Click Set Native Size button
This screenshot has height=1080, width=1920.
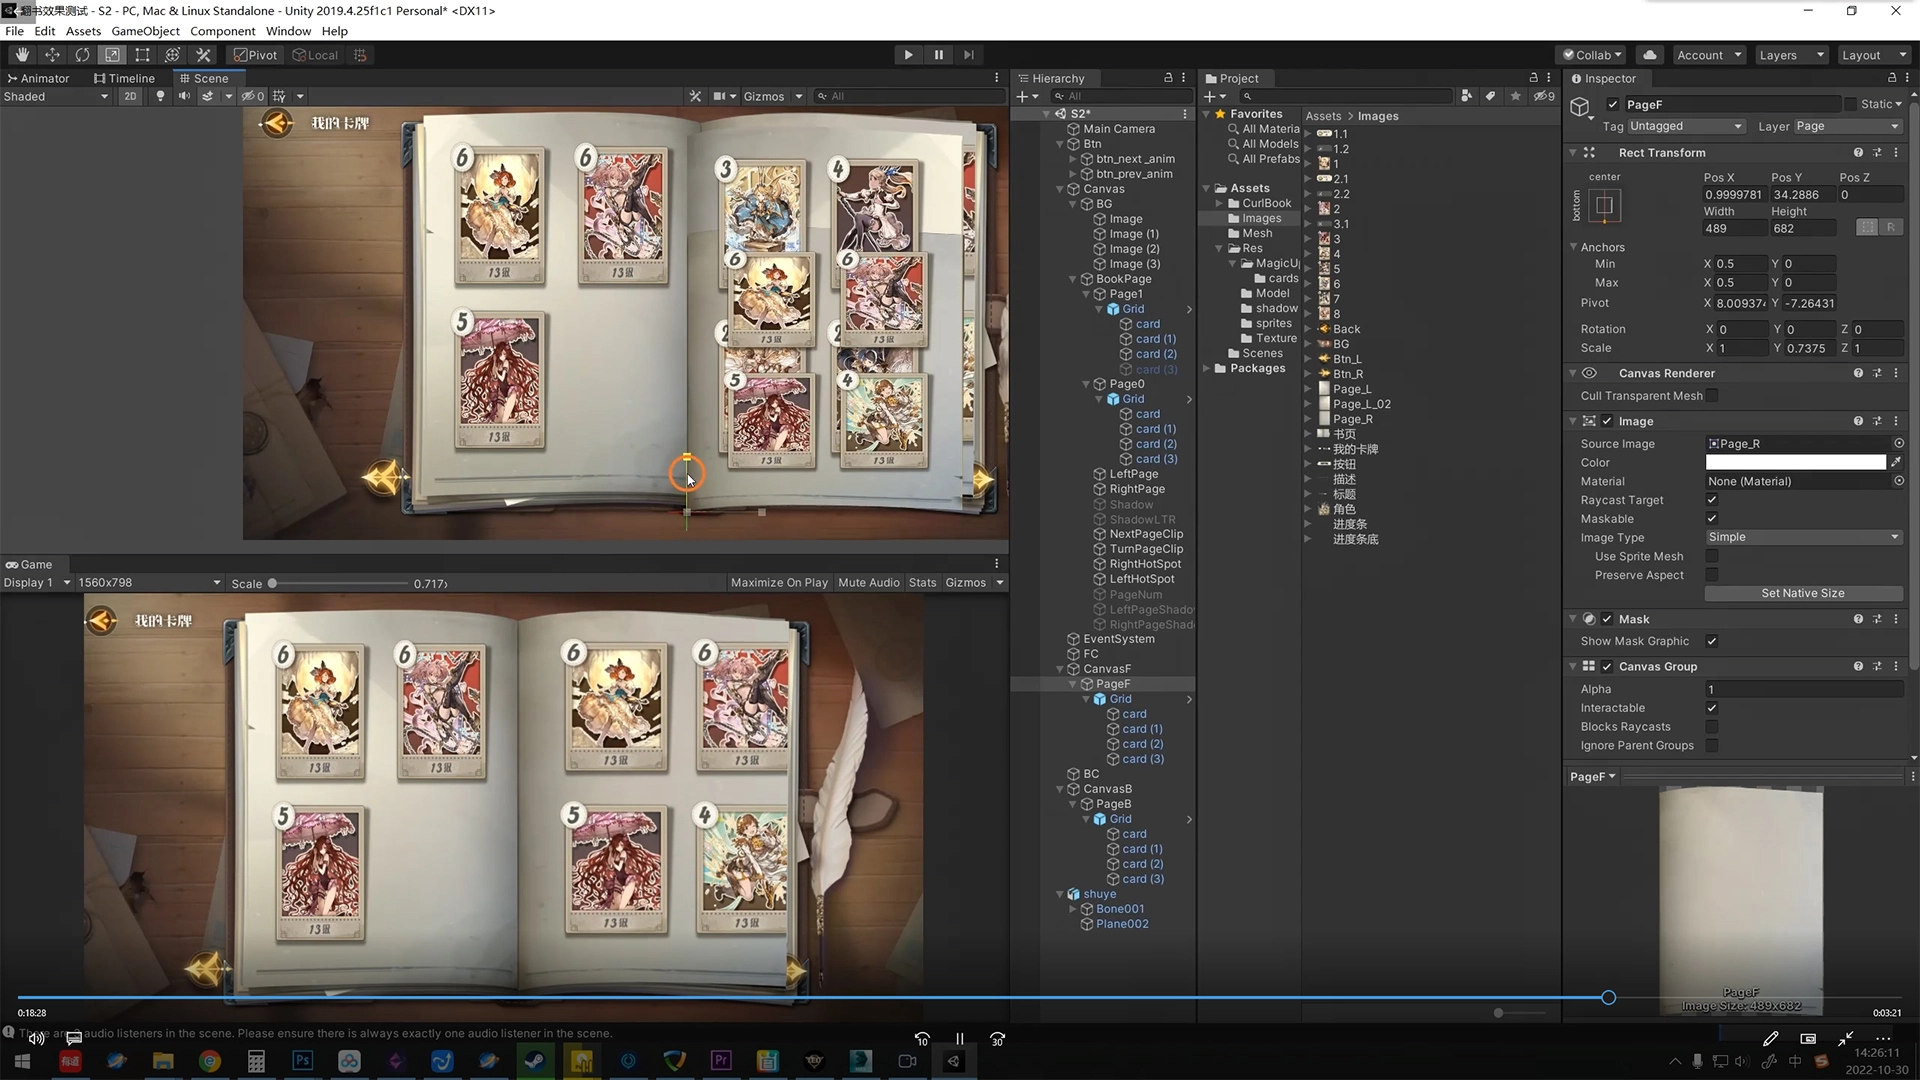coord(1803,593)
